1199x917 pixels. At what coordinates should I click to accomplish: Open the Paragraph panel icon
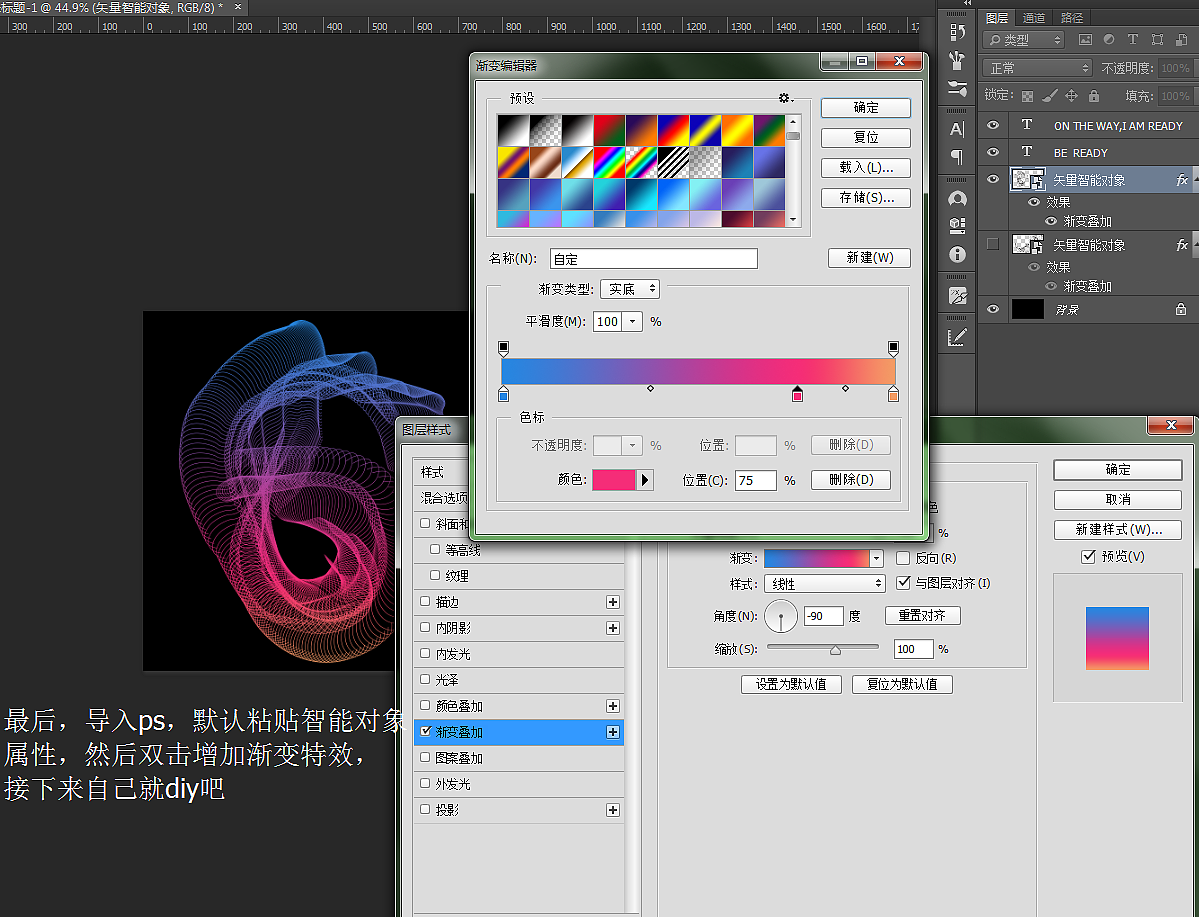[x=957, y=157]
